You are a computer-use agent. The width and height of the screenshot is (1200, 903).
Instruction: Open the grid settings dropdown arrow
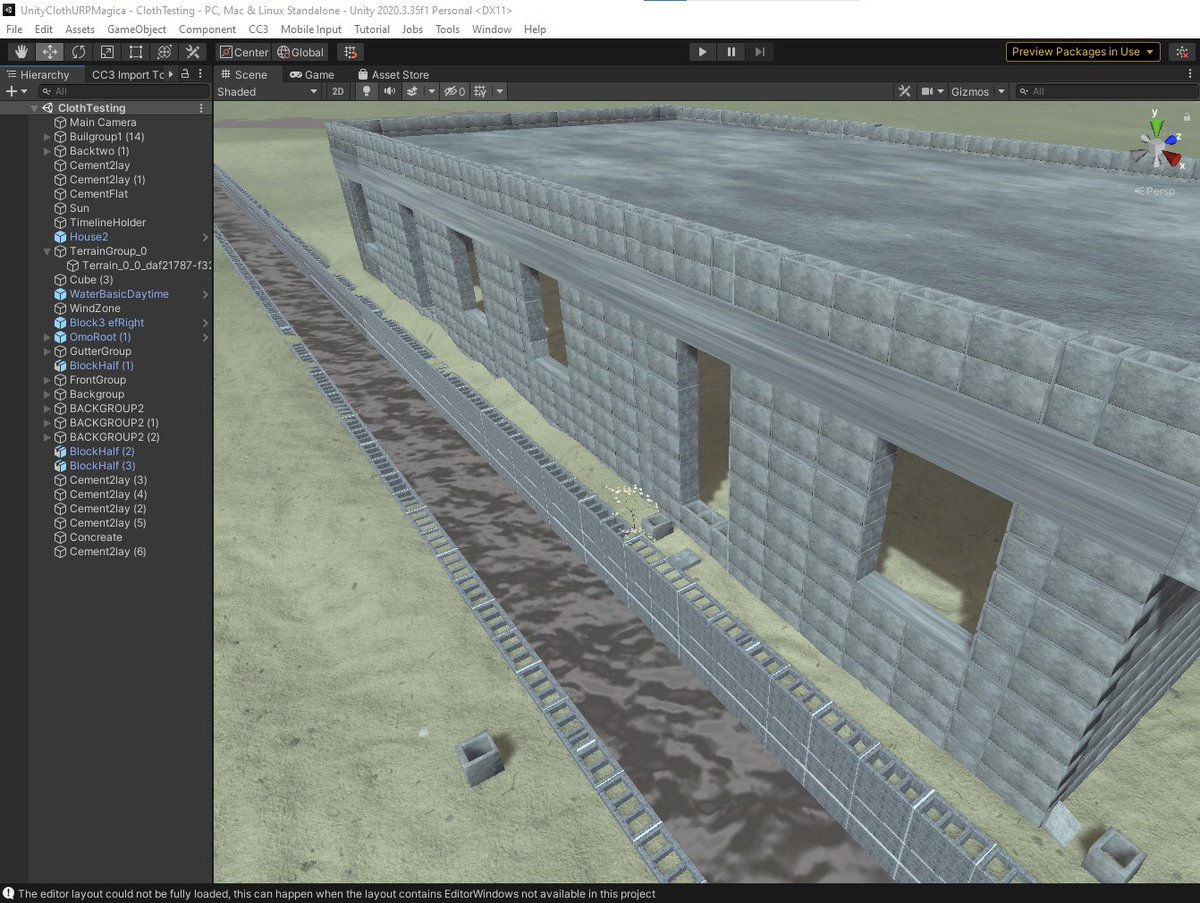pyautogui.click(x=499, y=91)
